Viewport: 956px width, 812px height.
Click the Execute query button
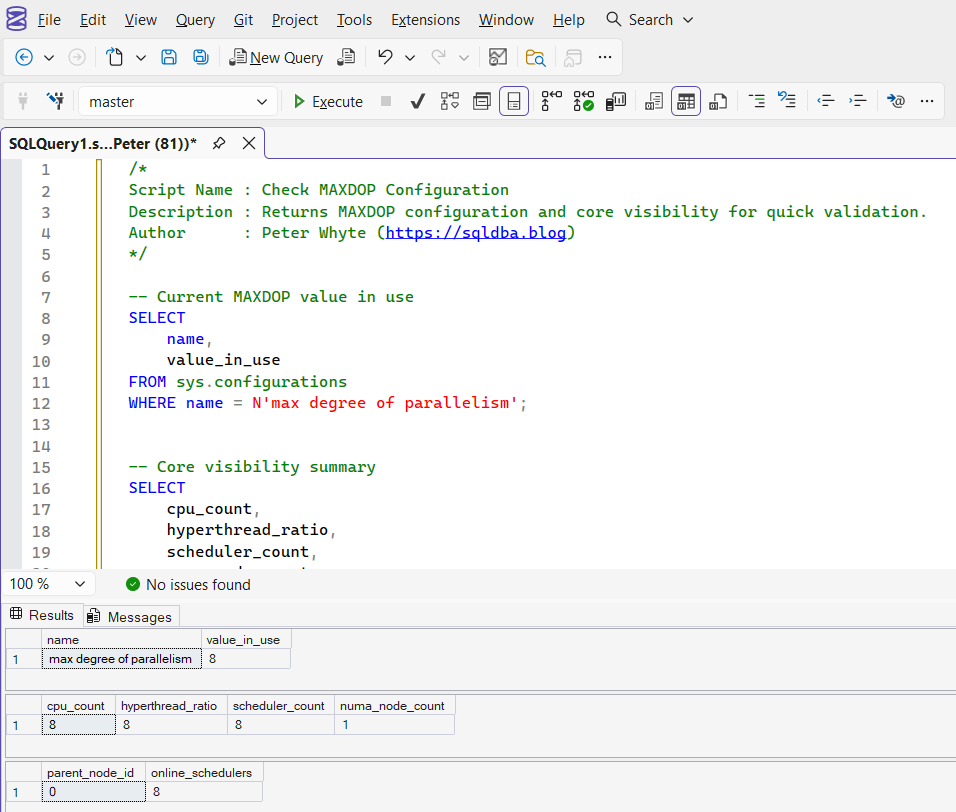[x=327, y=101]
